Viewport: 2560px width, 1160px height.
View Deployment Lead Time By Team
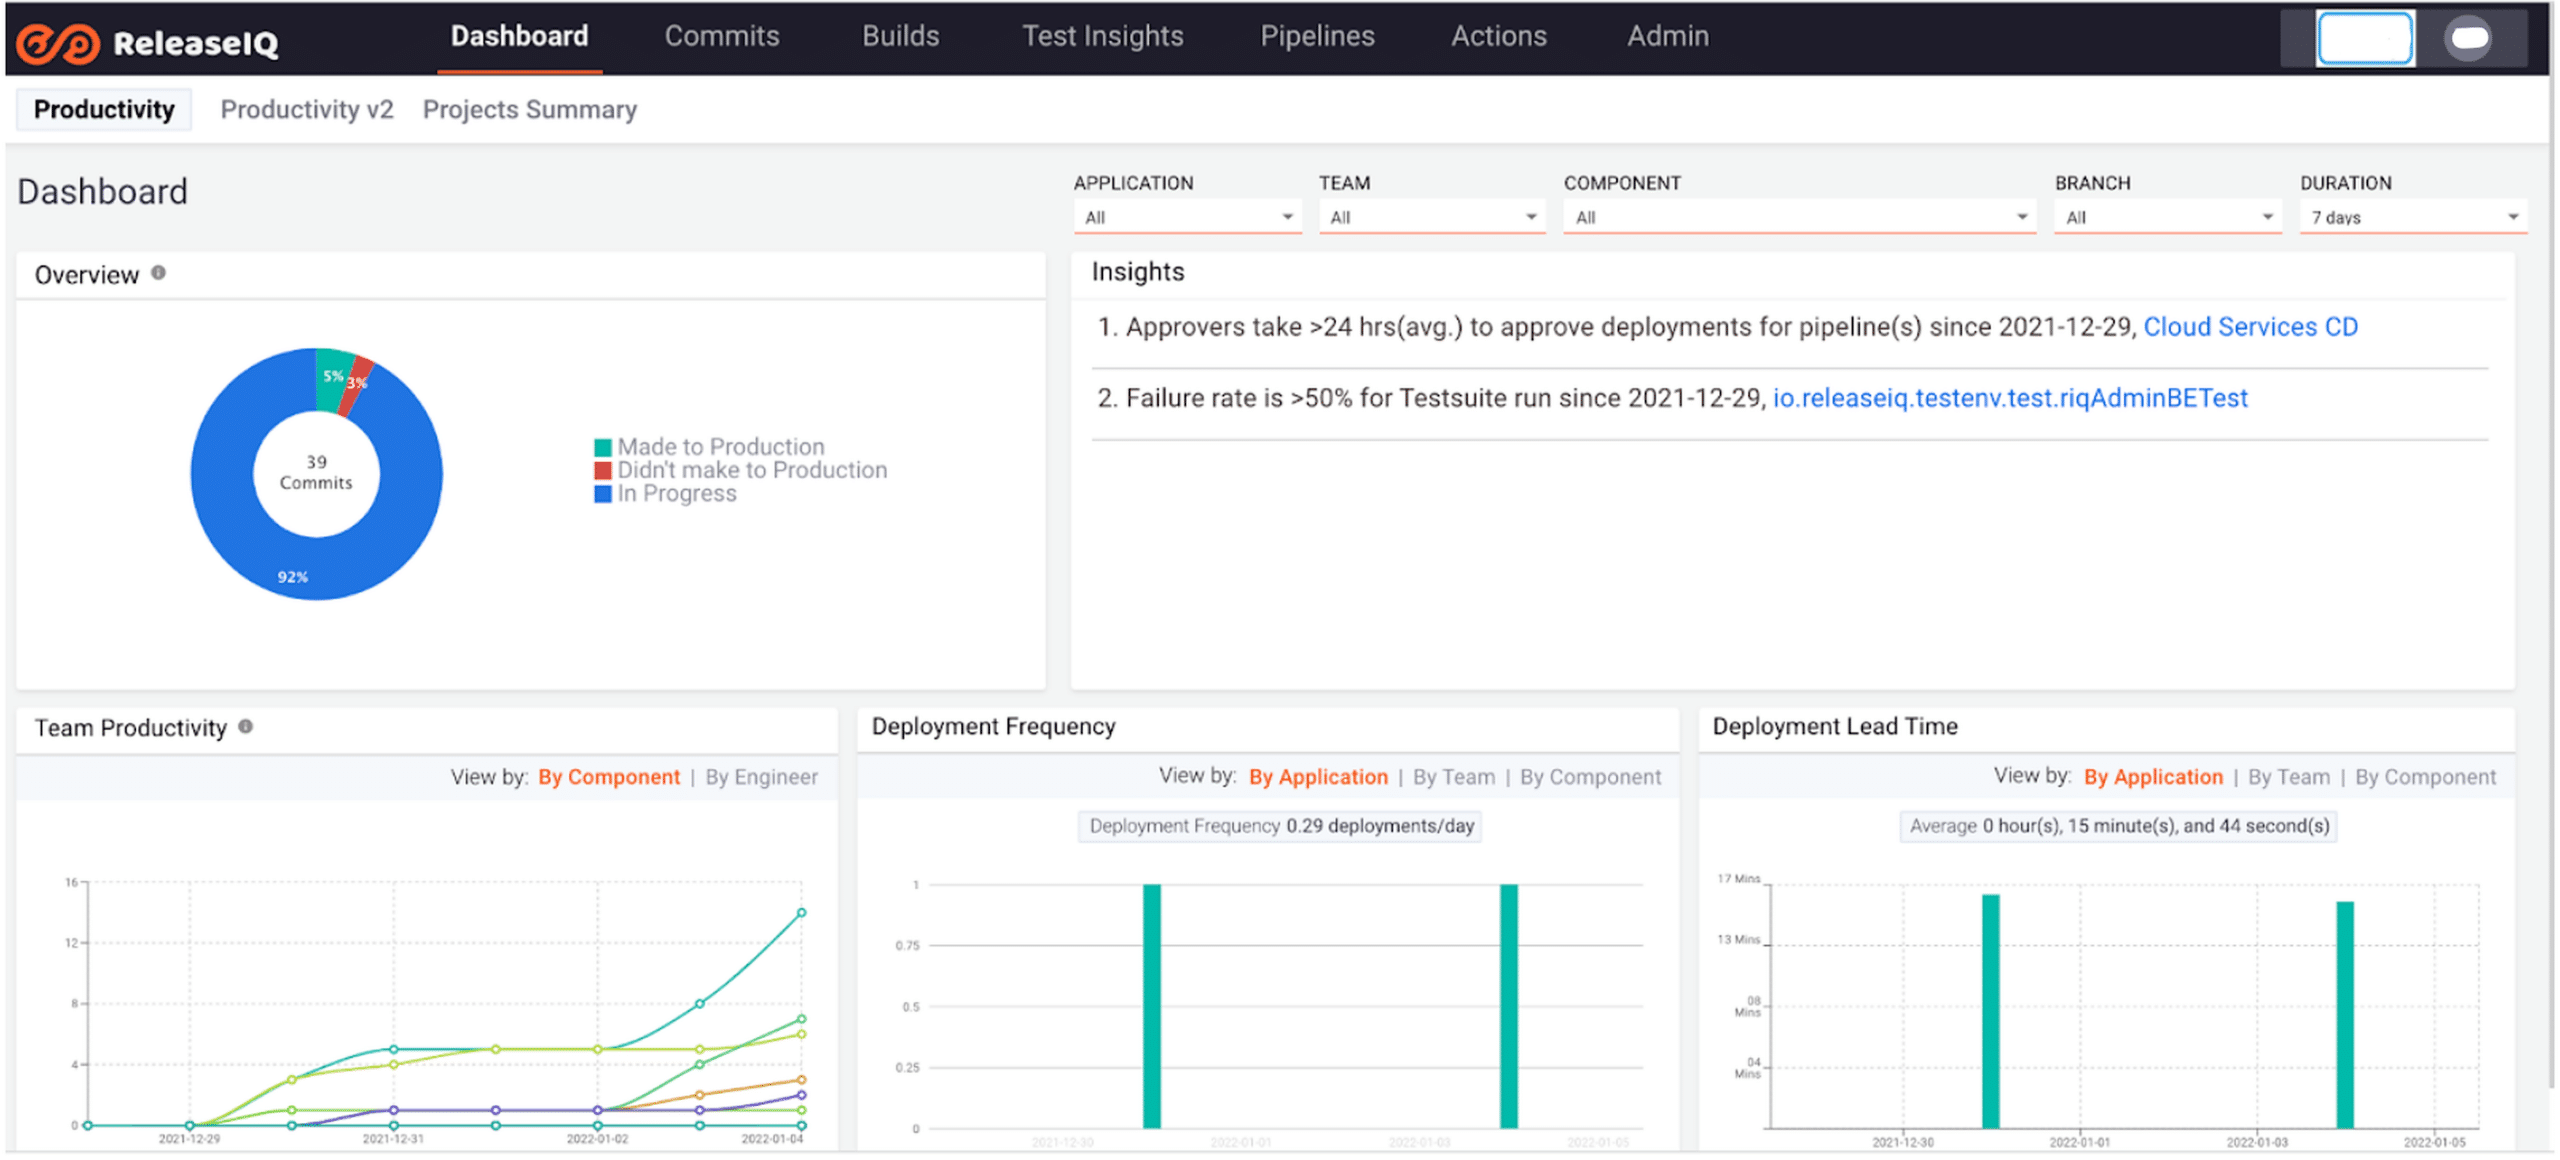click(x=2288, y=777)
